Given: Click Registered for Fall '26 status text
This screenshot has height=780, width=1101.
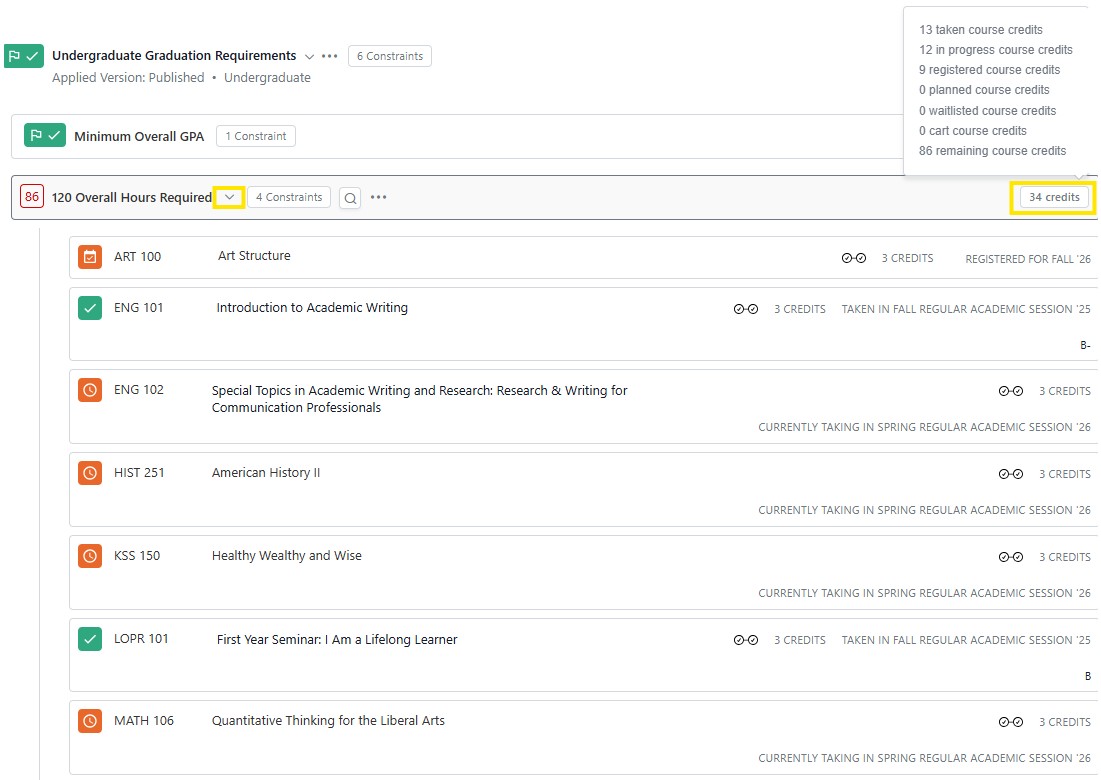Looking at the screenshot, I should tap(1028, 259).
